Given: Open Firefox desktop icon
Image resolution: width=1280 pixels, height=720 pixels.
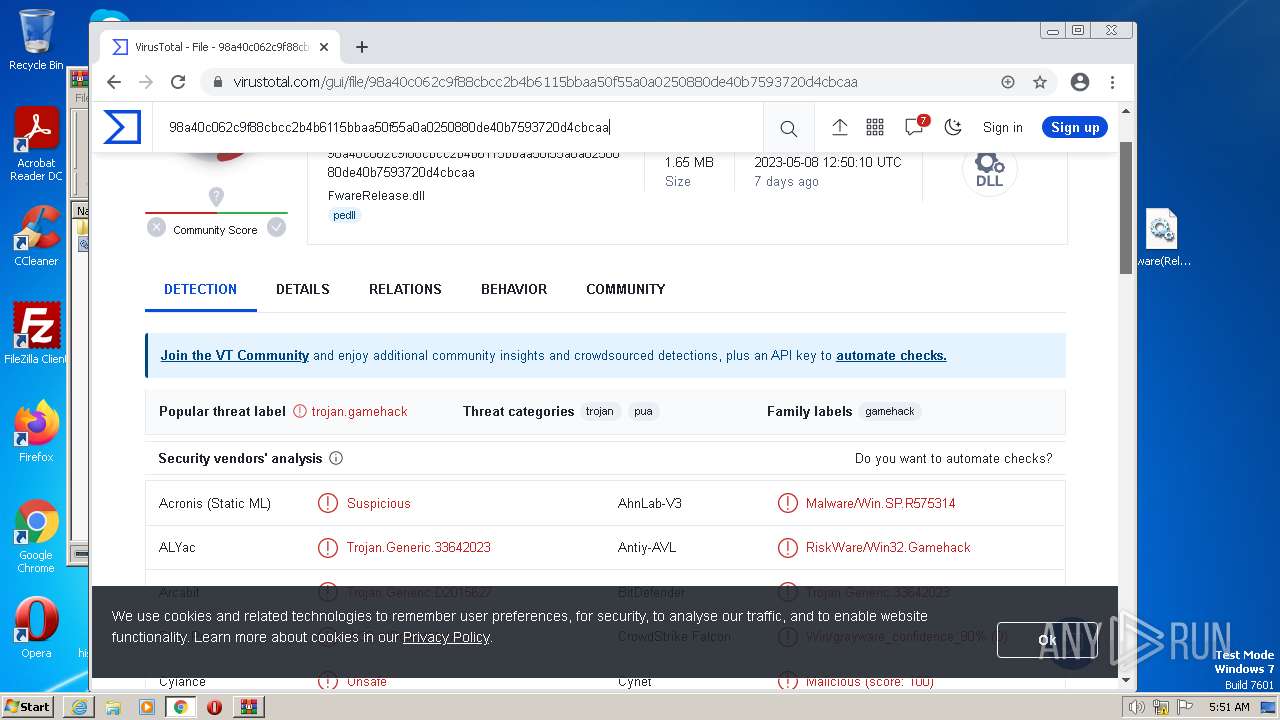Looking at the screenshot, I should pyautogui.click(x=36, y=432).
